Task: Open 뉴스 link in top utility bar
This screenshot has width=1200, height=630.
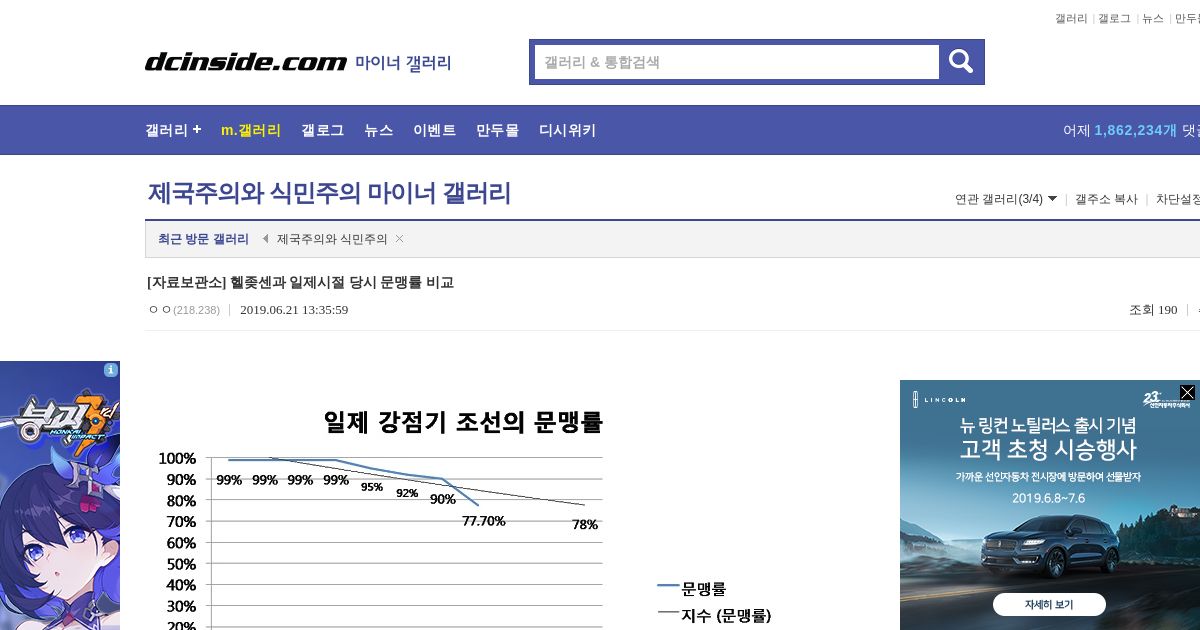Action: click(1153, 18)
